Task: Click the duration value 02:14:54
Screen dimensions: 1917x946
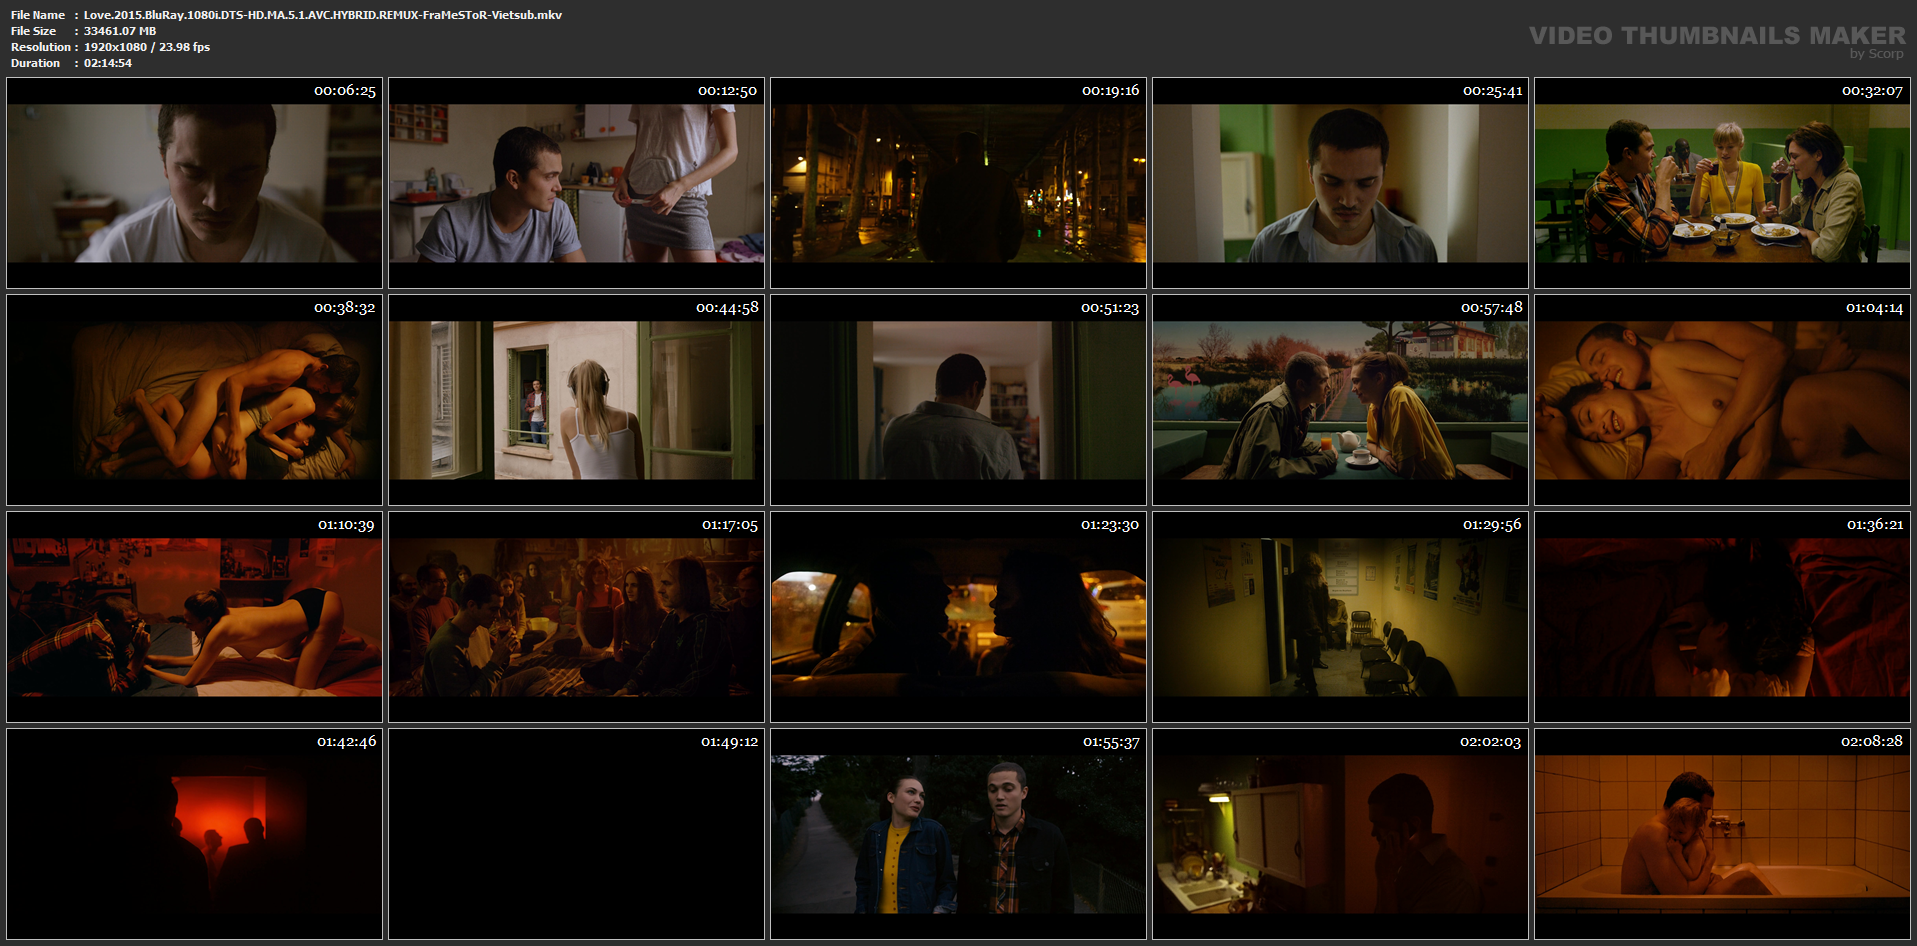Action: (108, 63)
